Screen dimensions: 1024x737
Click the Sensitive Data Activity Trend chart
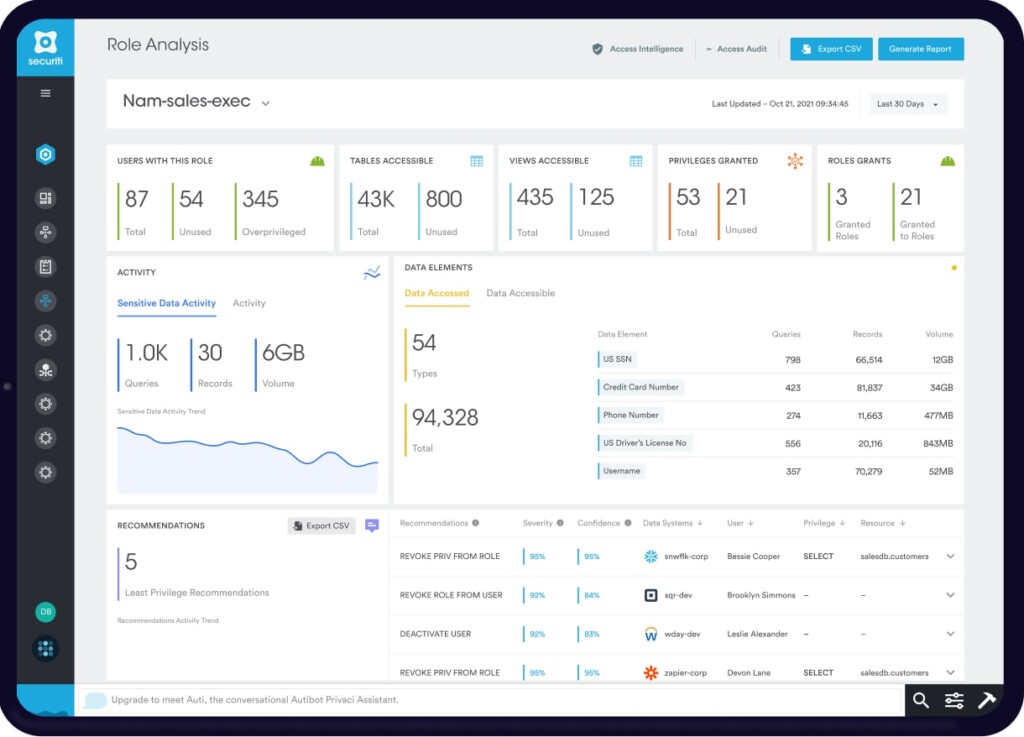248,460
